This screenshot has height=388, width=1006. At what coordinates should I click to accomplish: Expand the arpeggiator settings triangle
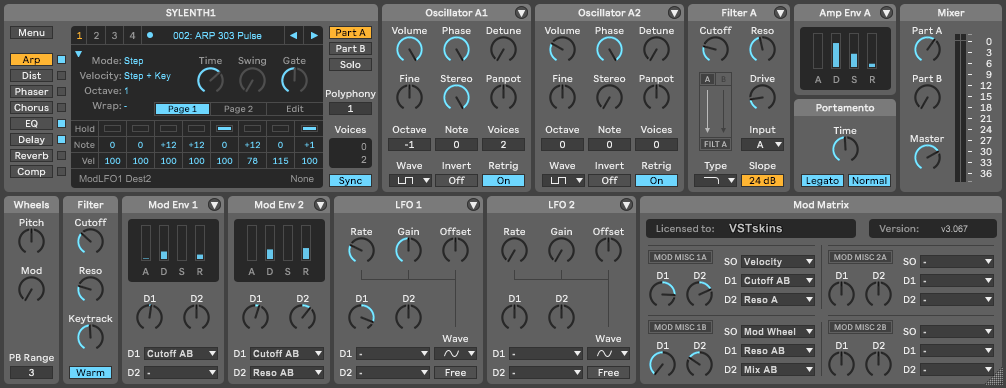79,55
